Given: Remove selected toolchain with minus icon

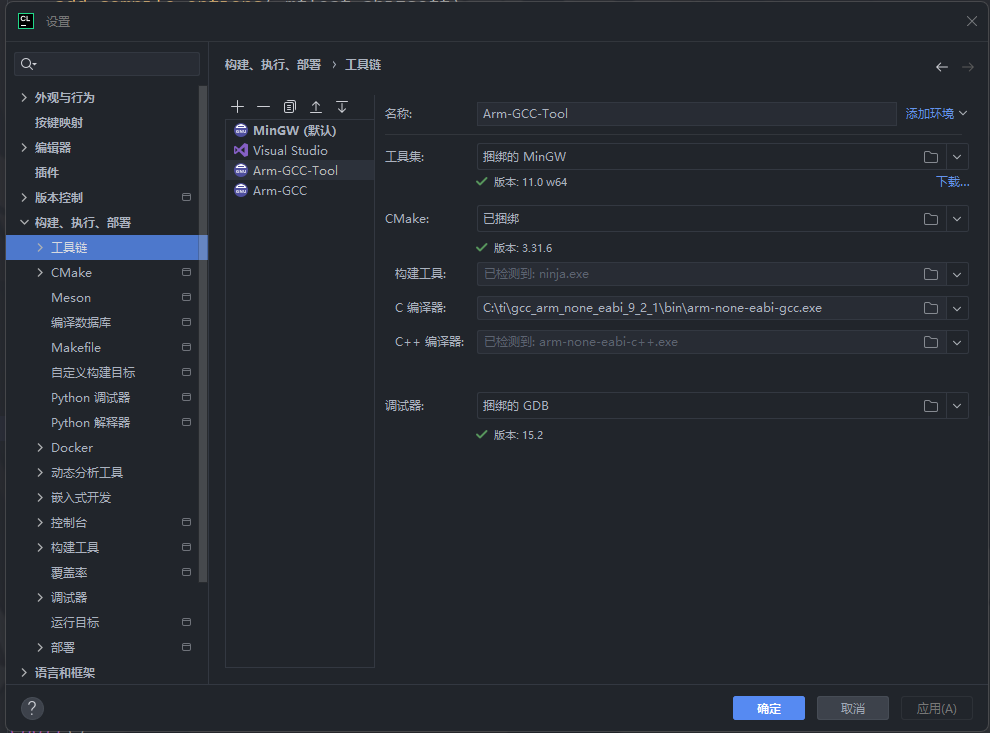Looking at the screenshot, I should 263,107.
